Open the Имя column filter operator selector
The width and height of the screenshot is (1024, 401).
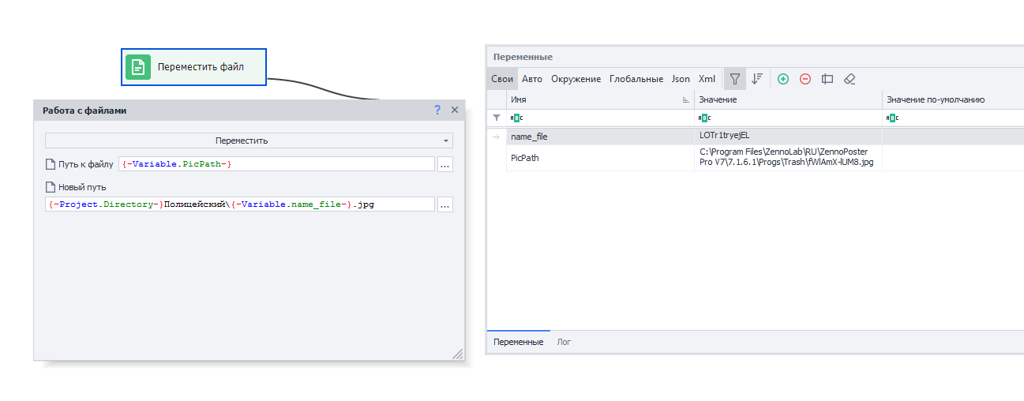(517, 118)
